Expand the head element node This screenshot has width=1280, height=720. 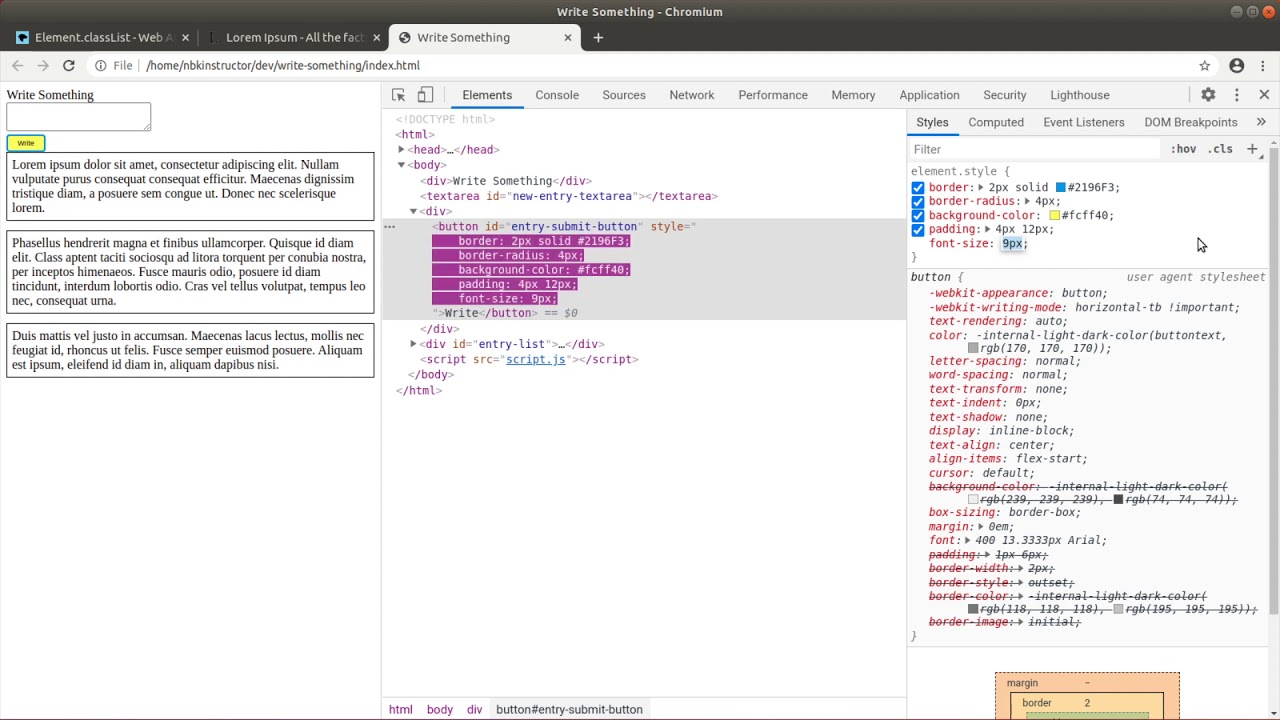pyautogui.click(x=402, y=149)
